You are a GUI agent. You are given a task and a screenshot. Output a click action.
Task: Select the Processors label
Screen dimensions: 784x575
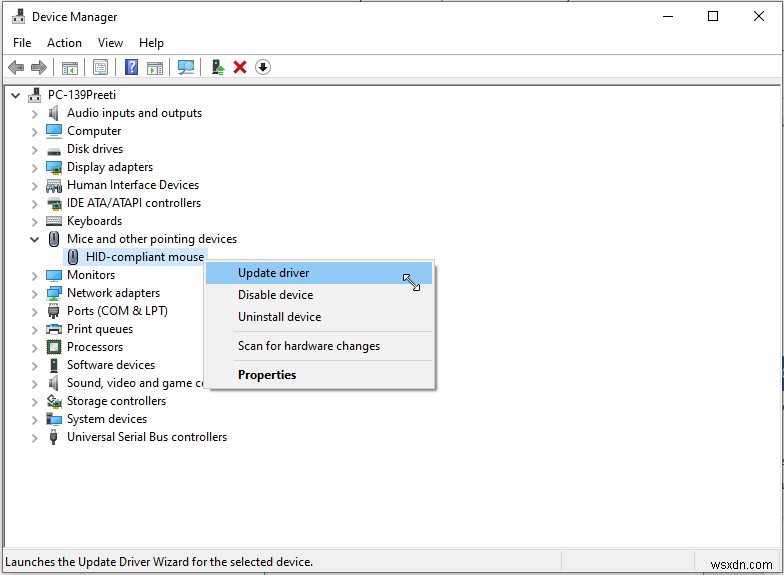[95, 347]
